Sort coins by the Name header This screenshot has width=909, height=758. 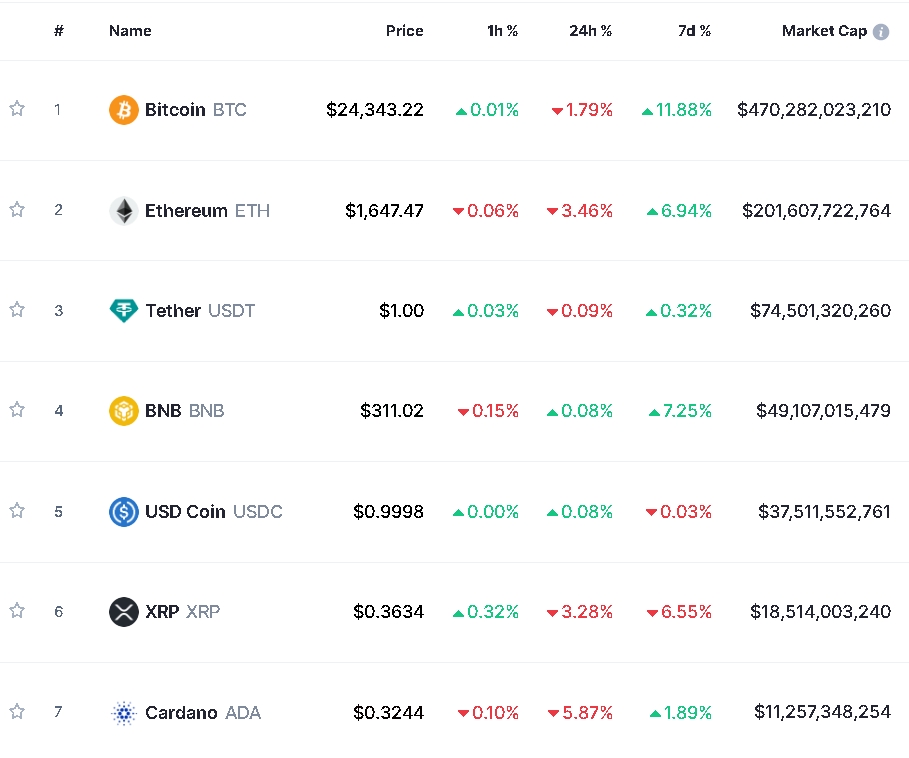coord(130,31)
